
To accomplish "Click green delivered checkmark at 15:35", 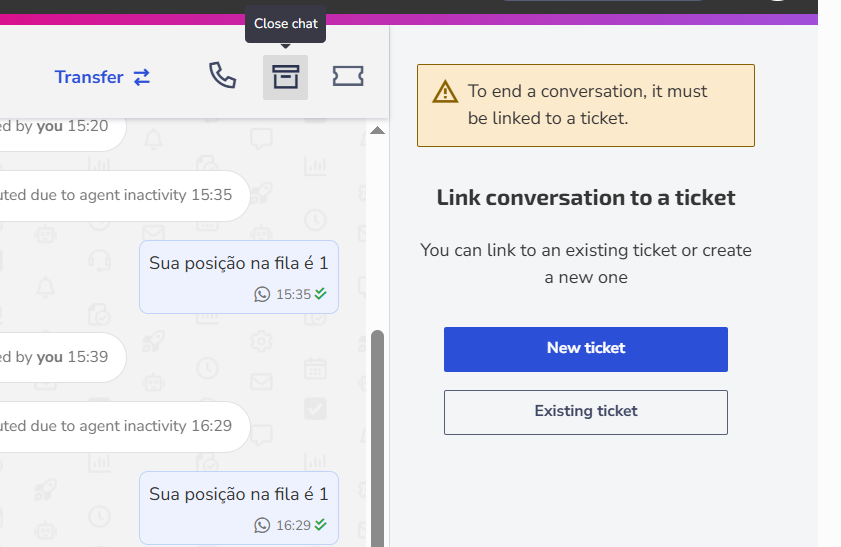I will click(x=321, y=293).
